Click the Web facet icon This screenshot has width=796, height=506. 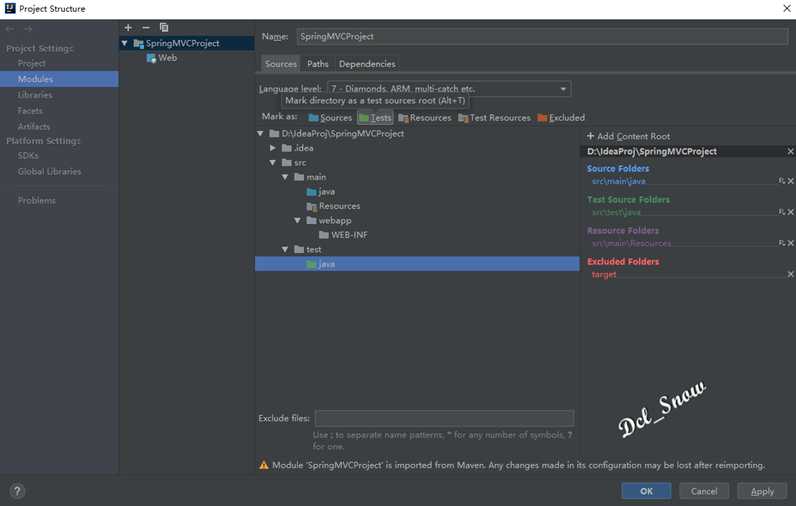tap(151, 58)
